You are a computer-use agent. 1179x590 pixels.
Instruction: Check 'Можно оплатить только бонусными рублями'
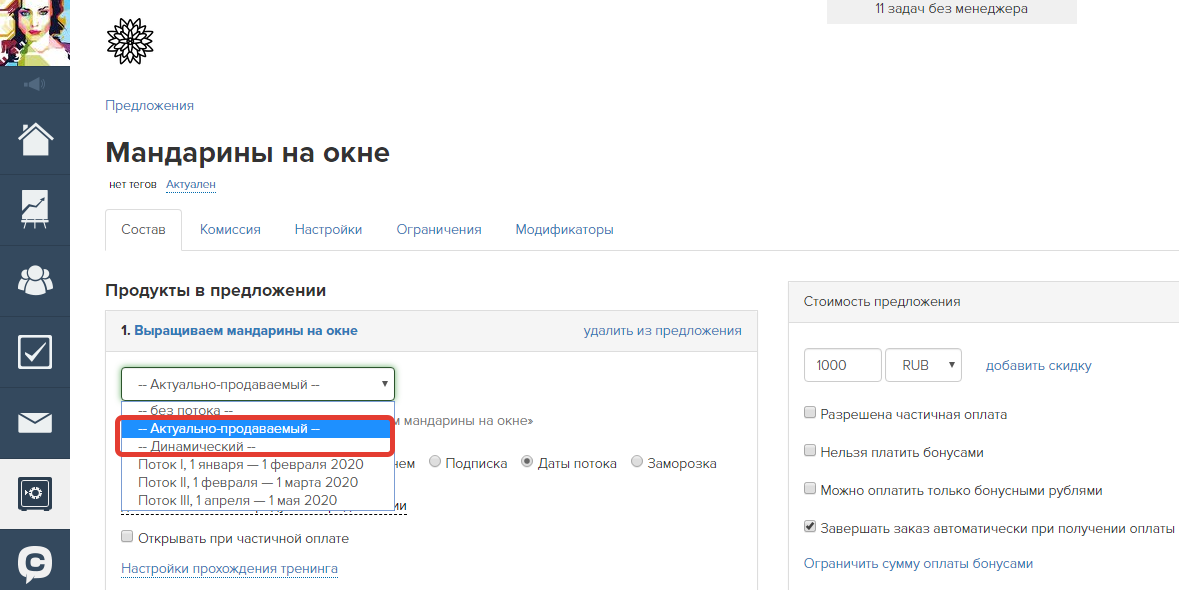tap(810, 489)
